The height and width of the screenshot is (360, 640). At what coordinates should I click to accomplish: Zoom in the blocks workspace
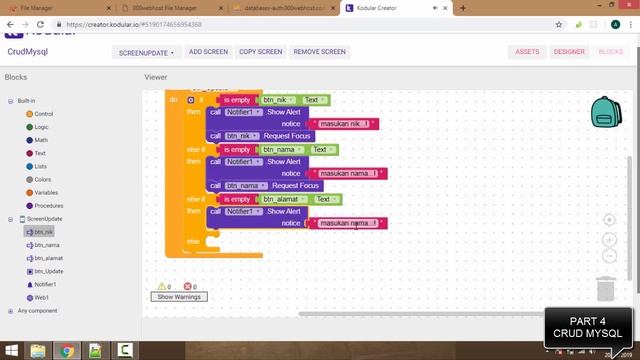click(x=609, y=240)
